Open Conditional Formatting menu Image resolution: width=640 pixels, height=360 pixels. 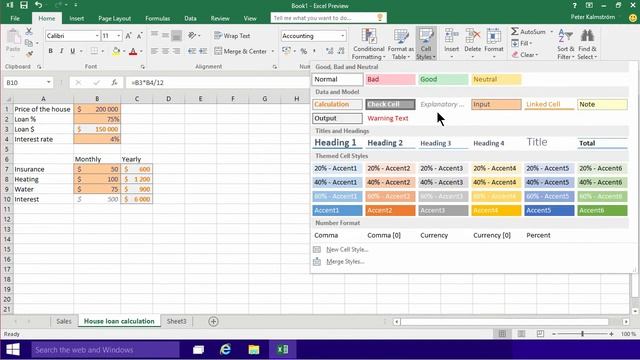click(368, 44)
